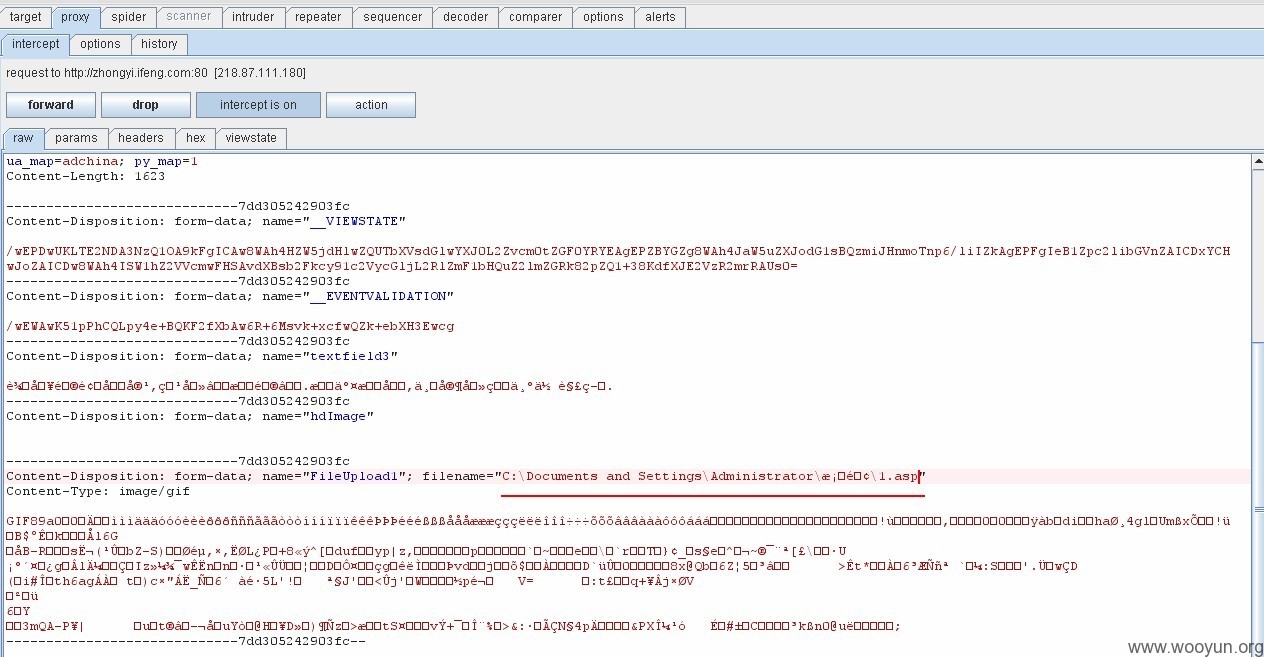The height and width of the screenshot is (657, 1264).
Task: Click the /wEWAwK51pPhCQLpy4e EVENTVALIDATION value
Action: [230, 326]
